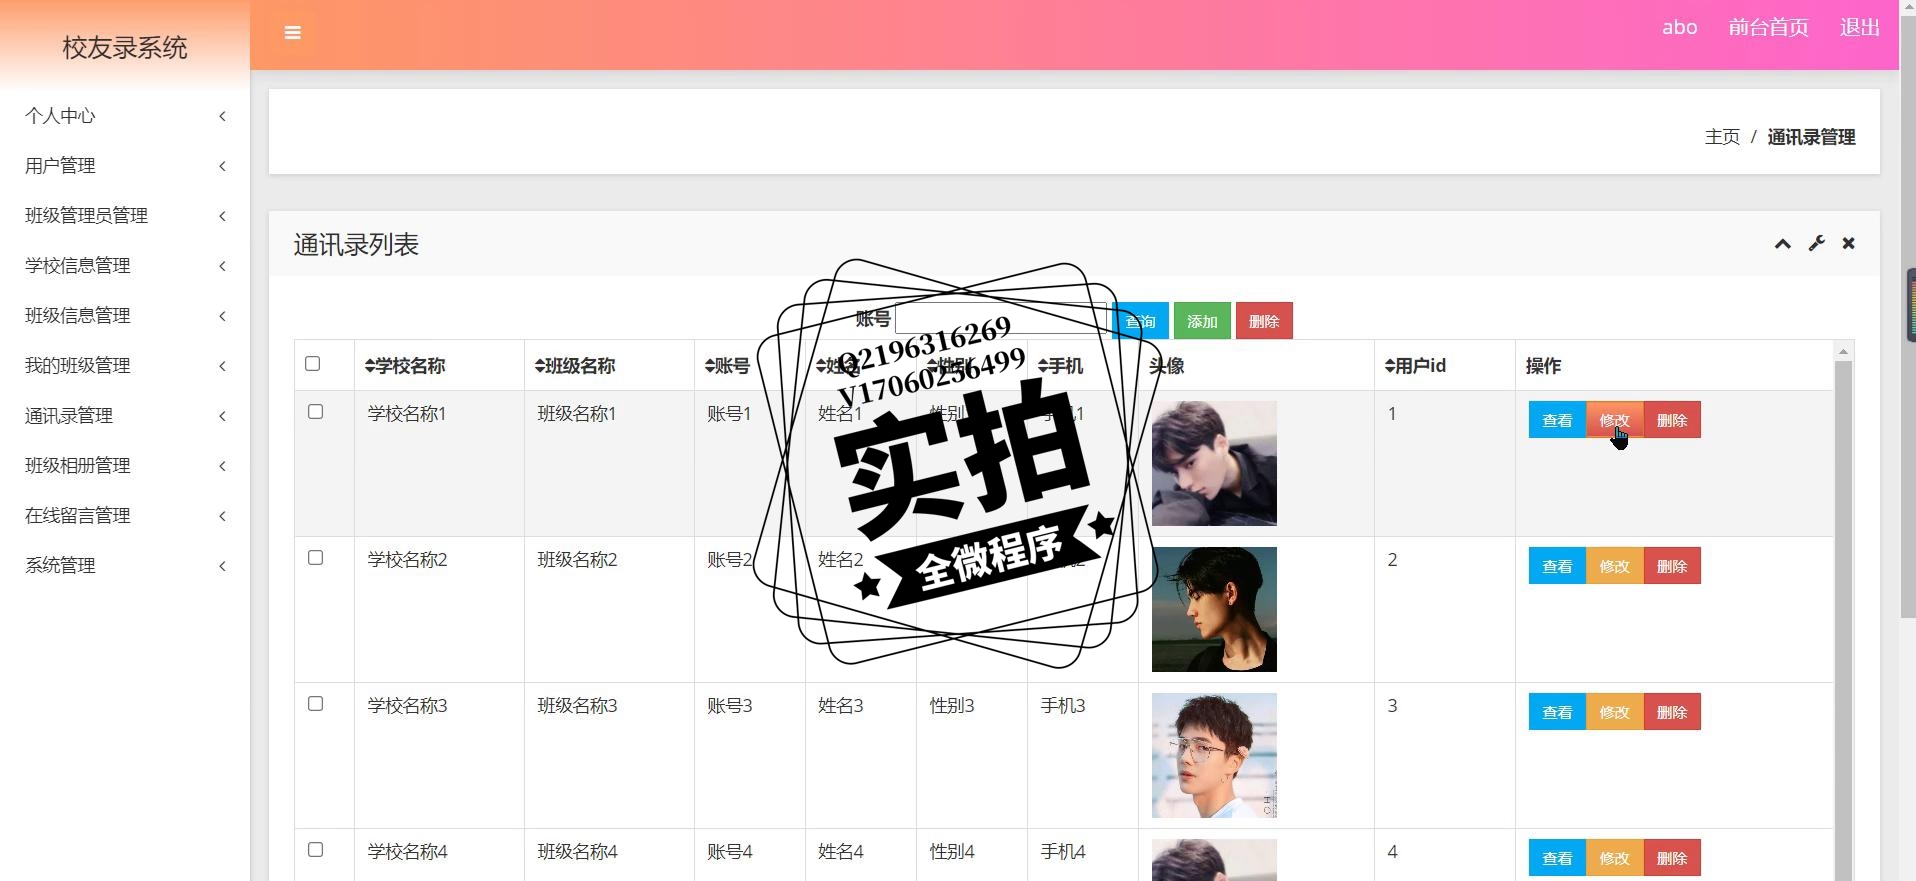Open the 前台首页 link in the top bar

pos(1768,28)
